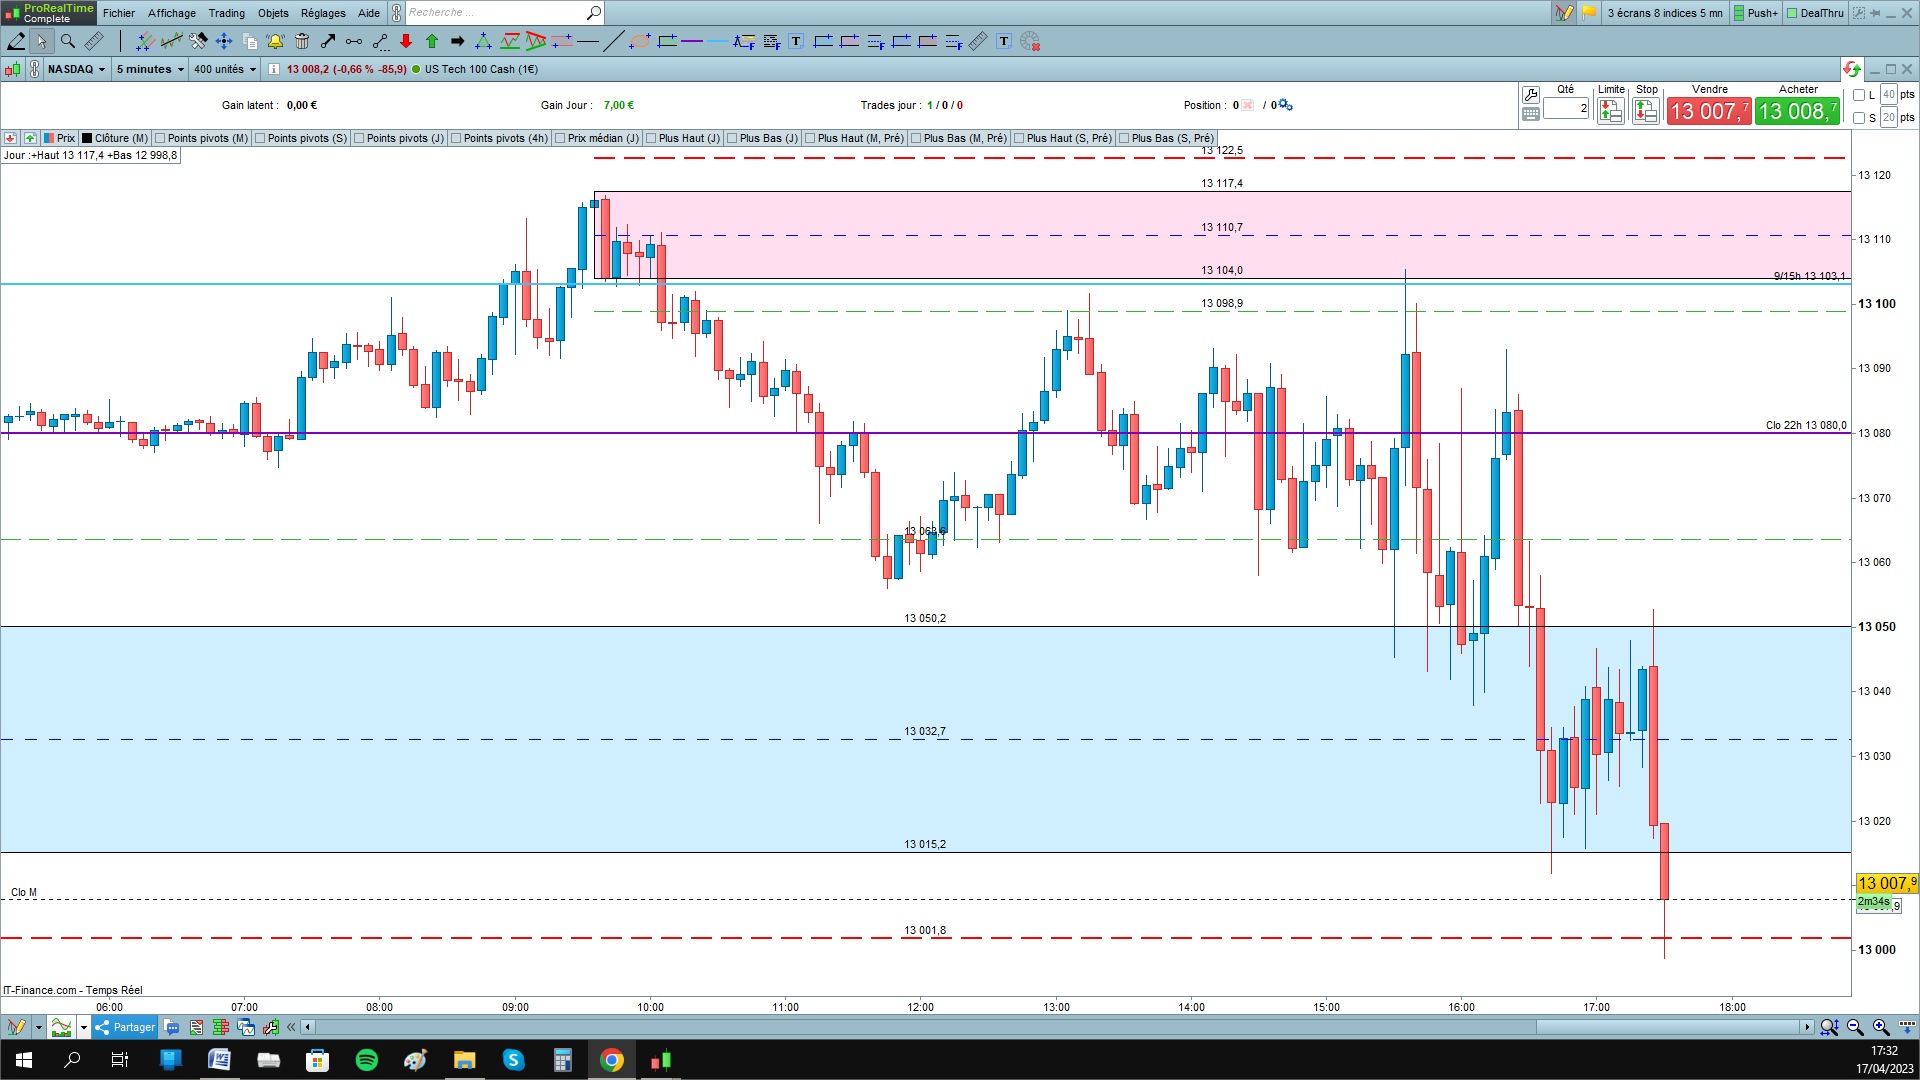Check the L limit points checkbox
Image resolution: width=1920 pixels, height=1080 pixels.
(1859, 95)
